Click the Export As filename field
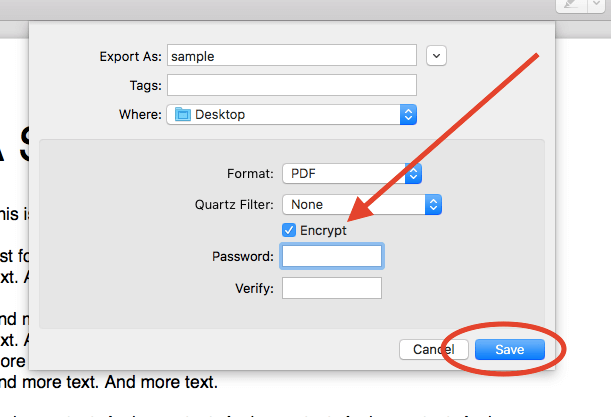The width and height of the screenshot is (611, 417). (291, 56)
